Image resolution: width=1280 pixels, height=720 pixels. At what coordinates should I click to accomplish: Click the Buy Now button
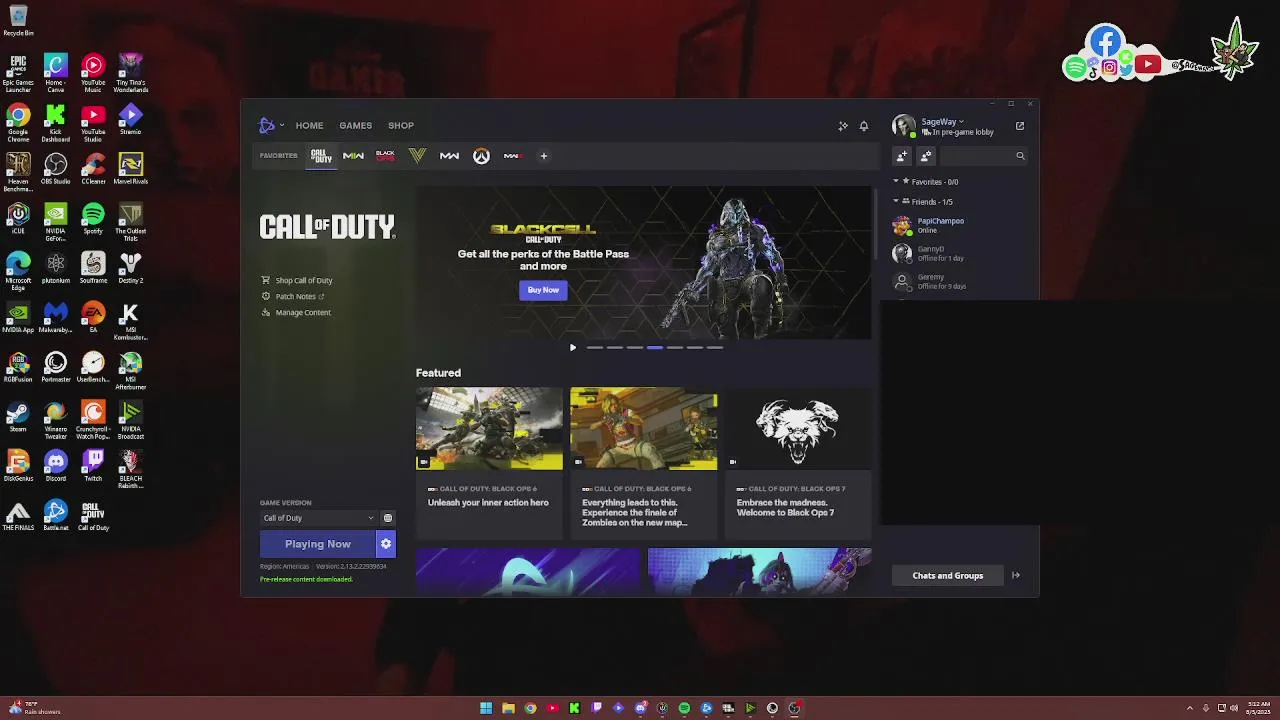543,290
